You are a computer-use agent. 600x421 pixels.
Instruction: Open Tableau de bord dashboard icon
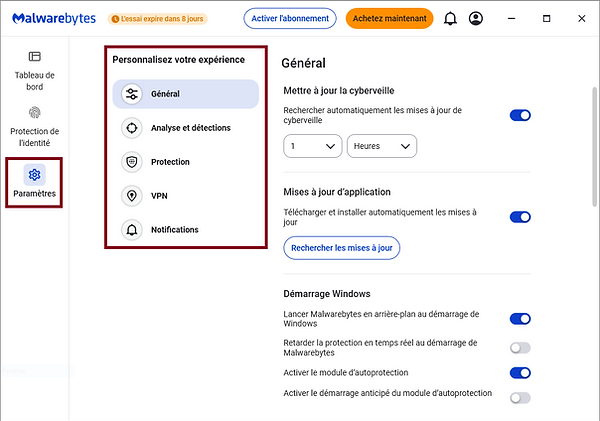coord(34,57)
